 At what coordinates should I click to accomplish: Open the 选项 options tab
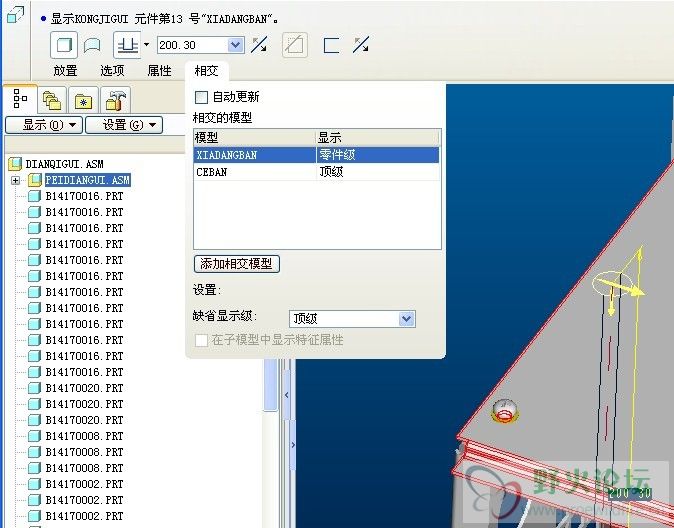tap(112, 71)
